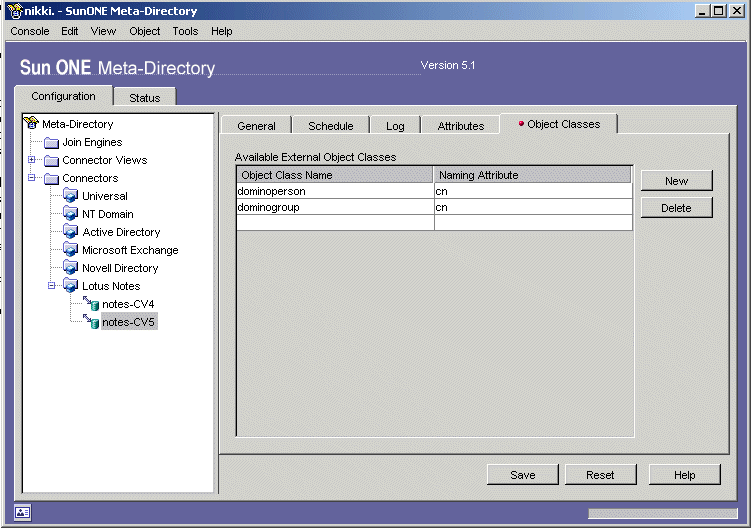The width and height of the screenshot is (755, 529).
Task: Collapse the Connectors tree node
Action: point(32,178)
